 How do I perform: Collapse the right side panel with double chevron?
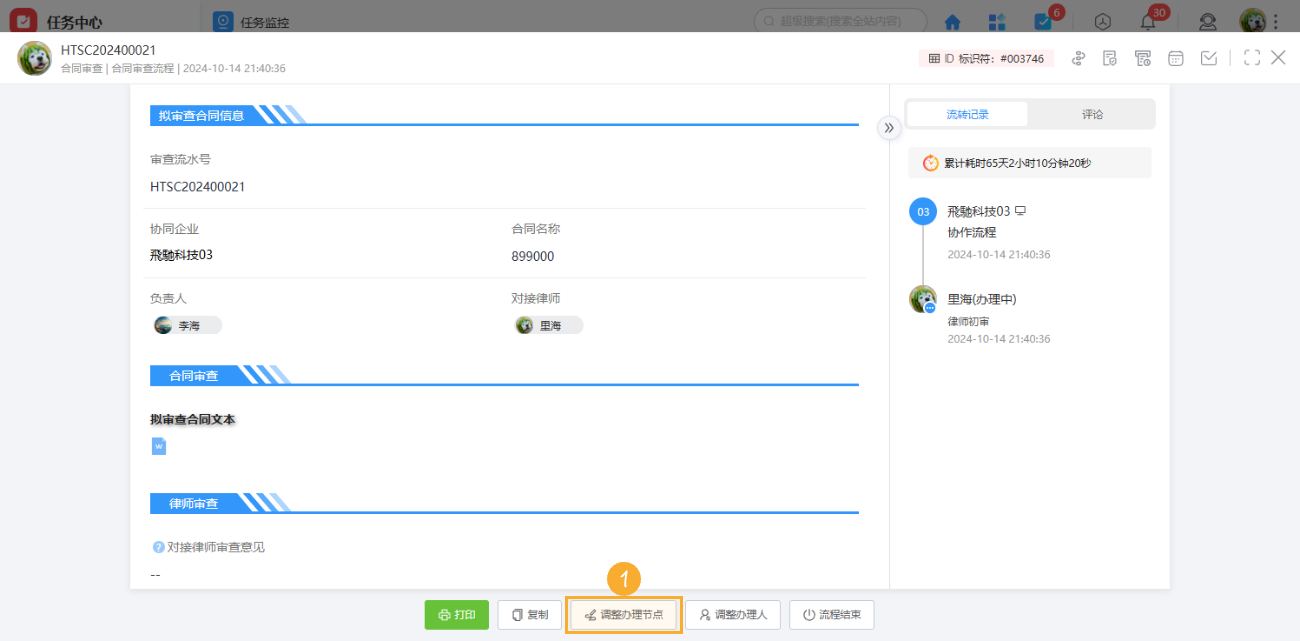888,128
